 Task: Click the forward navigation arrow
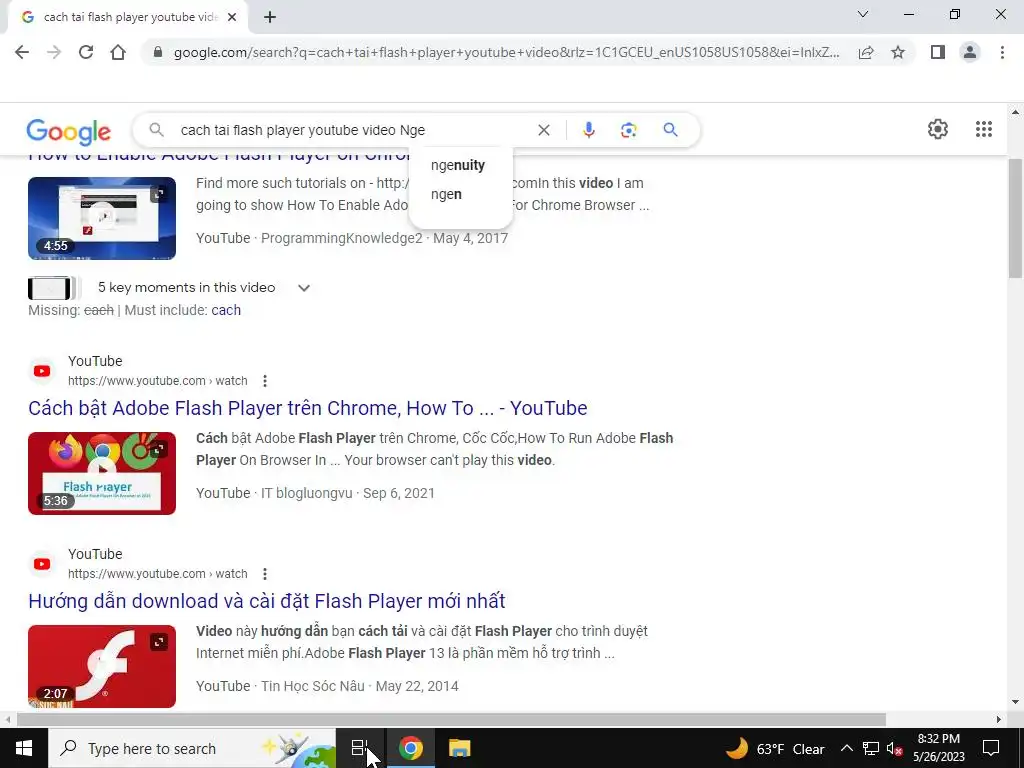(x=54, y=52)
